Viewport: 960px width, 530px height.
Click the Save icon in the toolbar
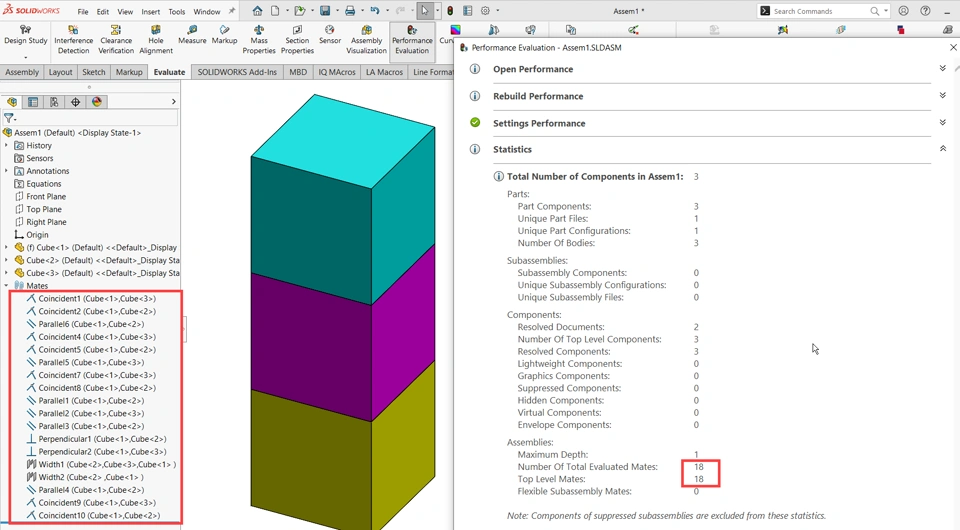(325, 11)
